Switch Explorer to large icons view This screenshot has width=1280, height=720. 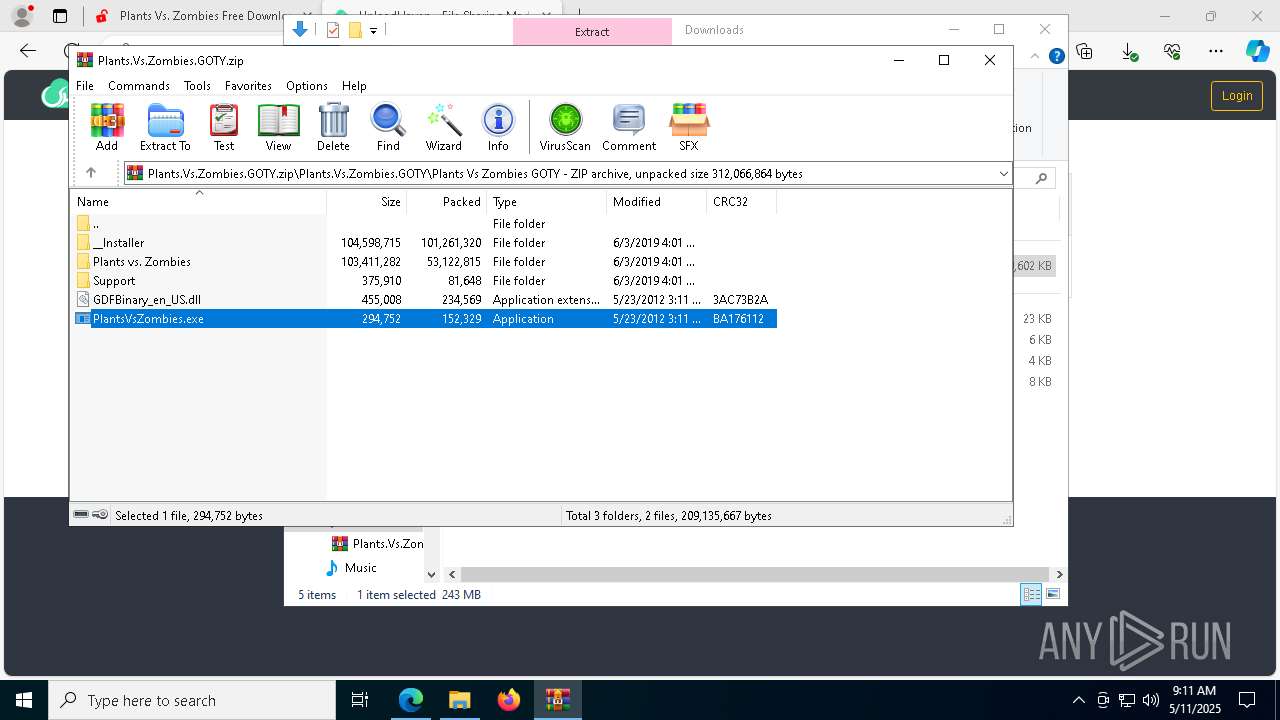click(1053, 595)
